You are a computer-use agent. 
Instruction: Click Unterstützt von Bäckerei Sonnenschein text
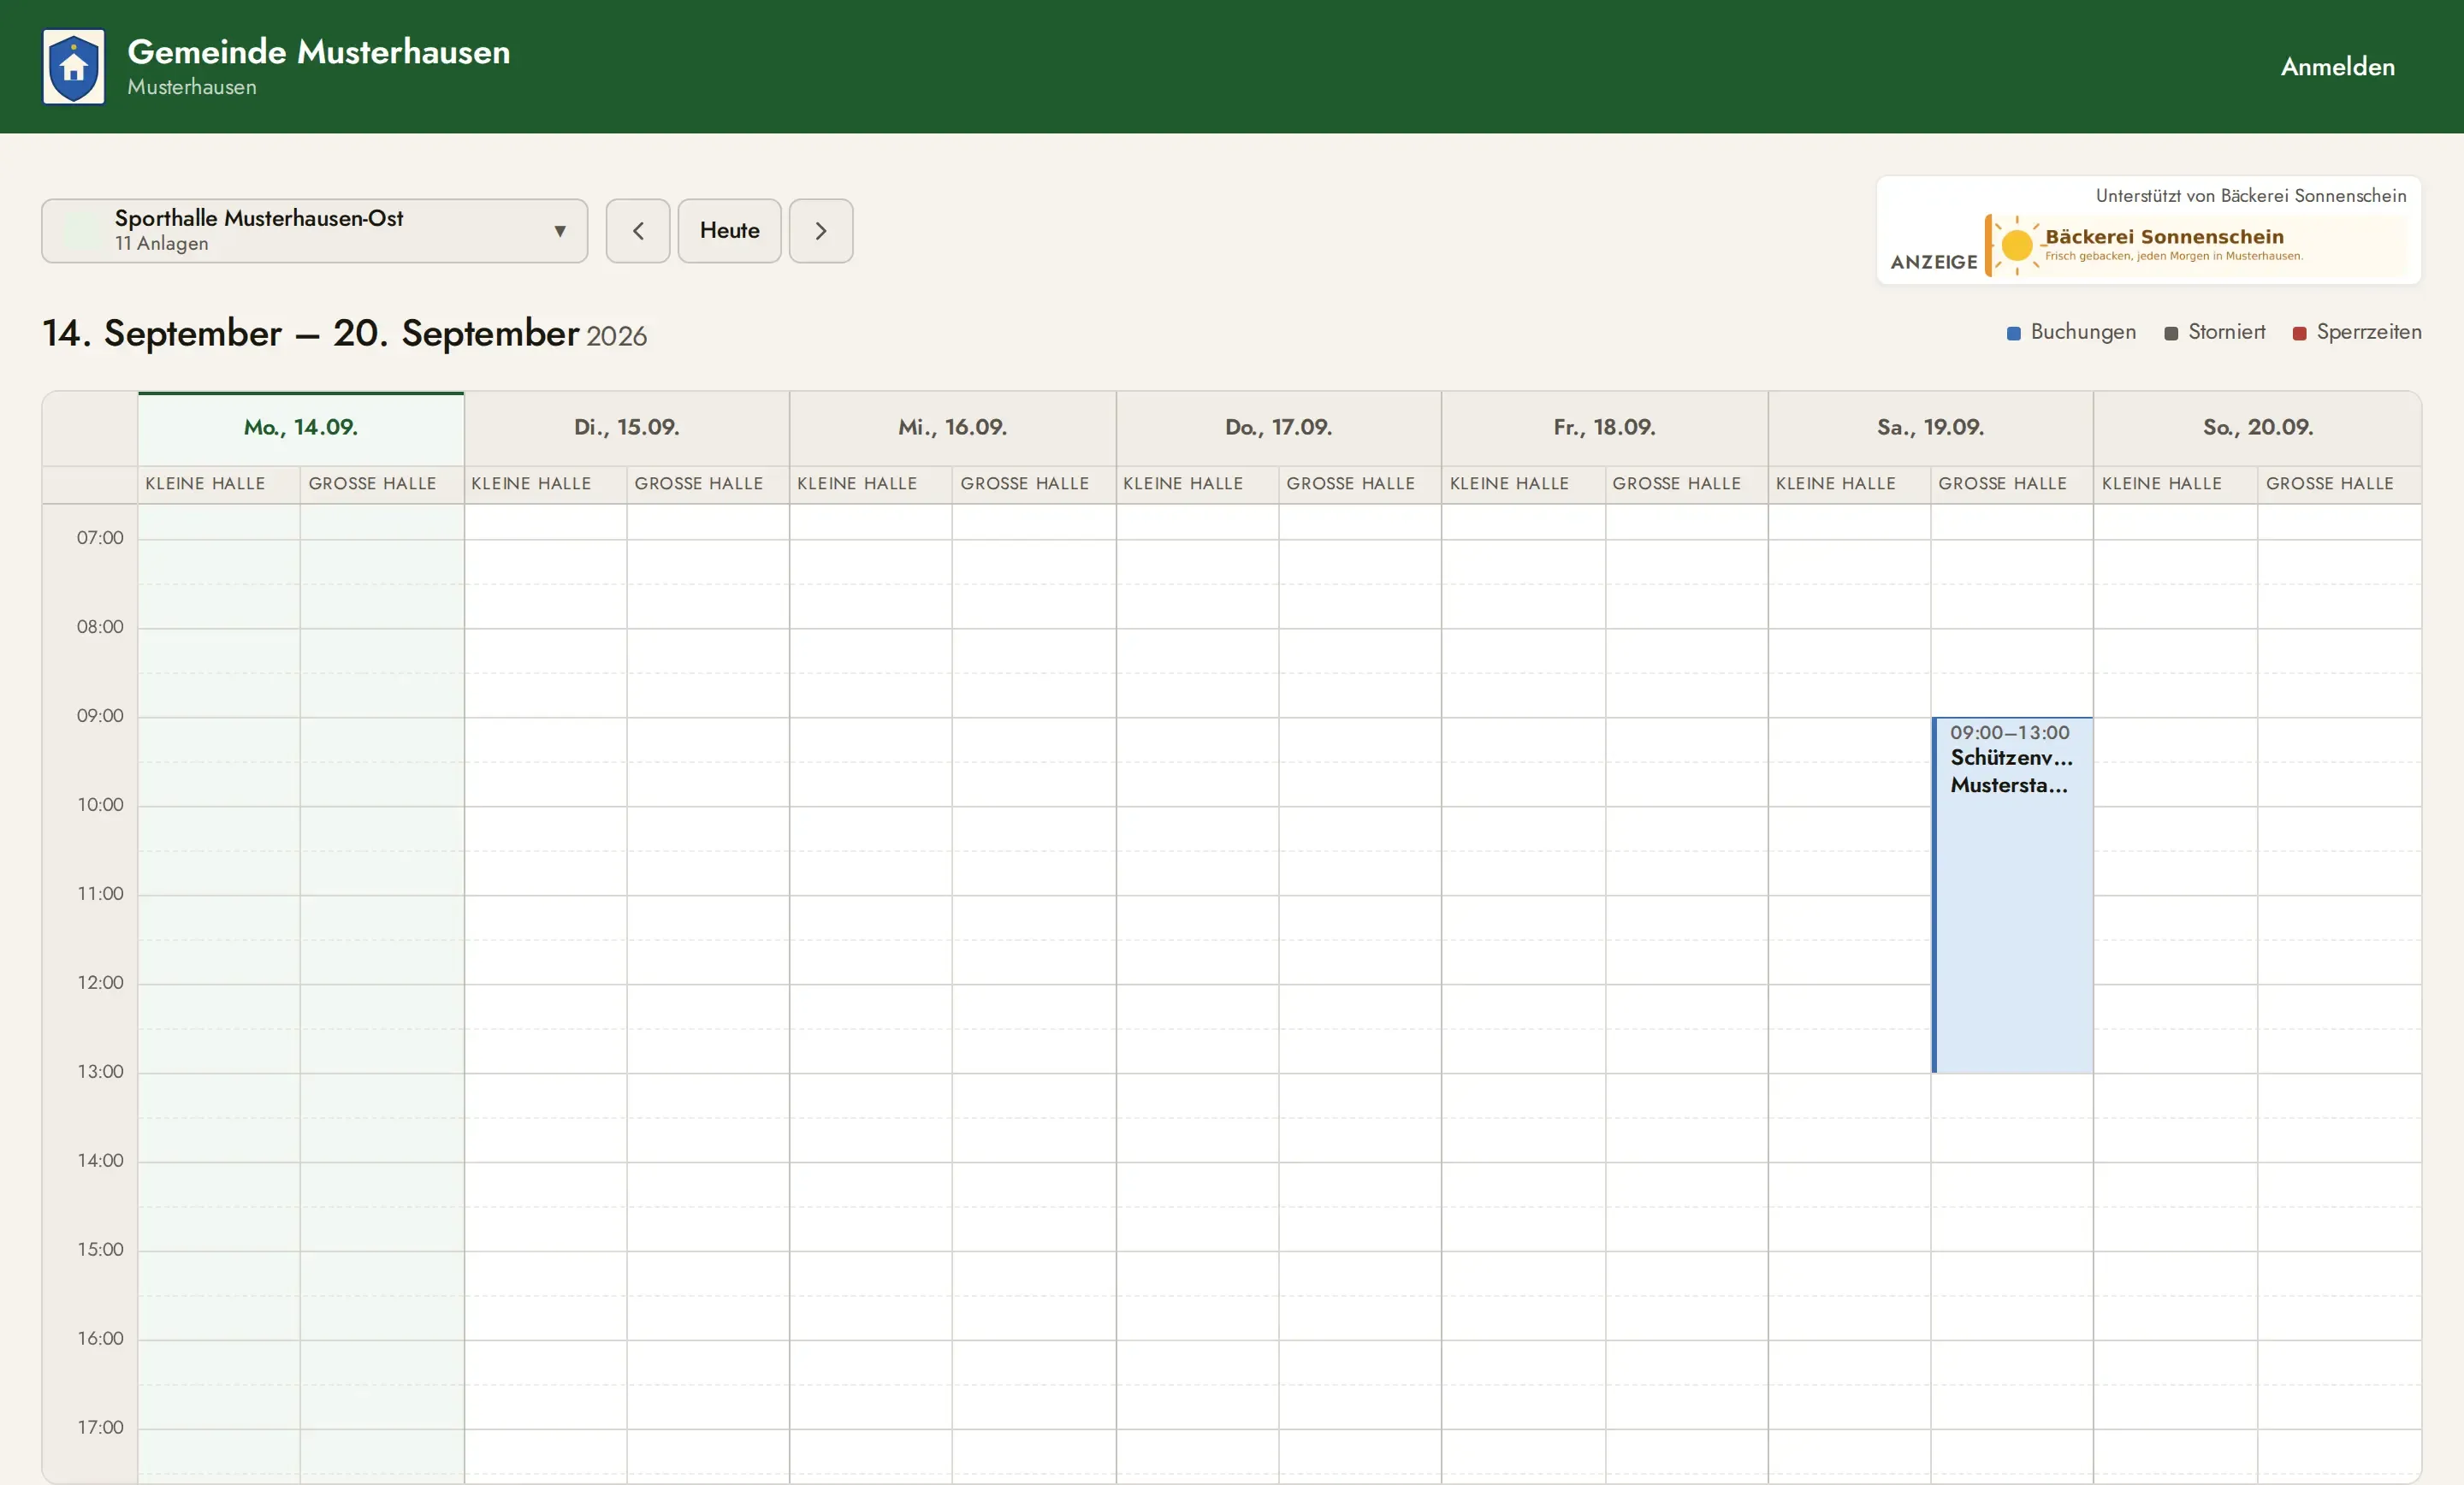click(2251, 196)
